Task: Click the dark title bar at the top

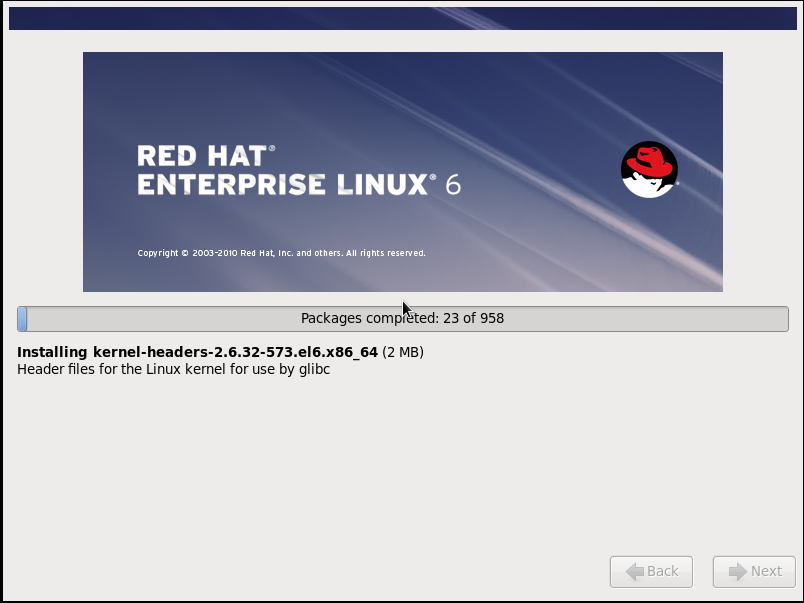Action: (x=402, y=16)
